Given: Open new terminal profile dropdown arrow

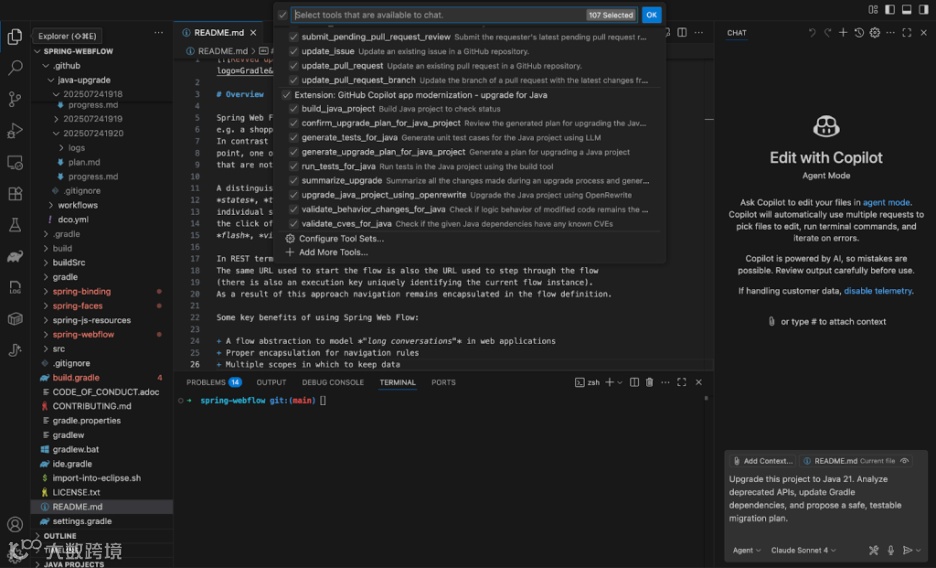Looking at the screenshot, I should click(620, 382).
